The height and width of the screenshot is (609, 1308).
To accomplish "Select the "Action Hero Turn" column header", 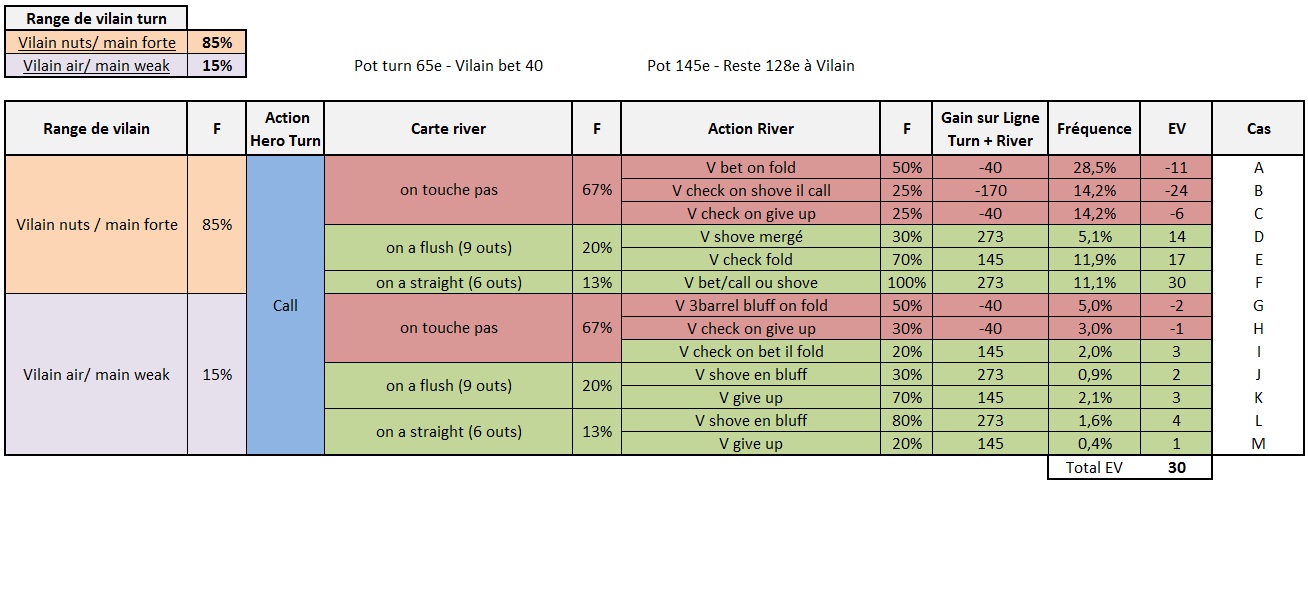I will click(286, 129).
